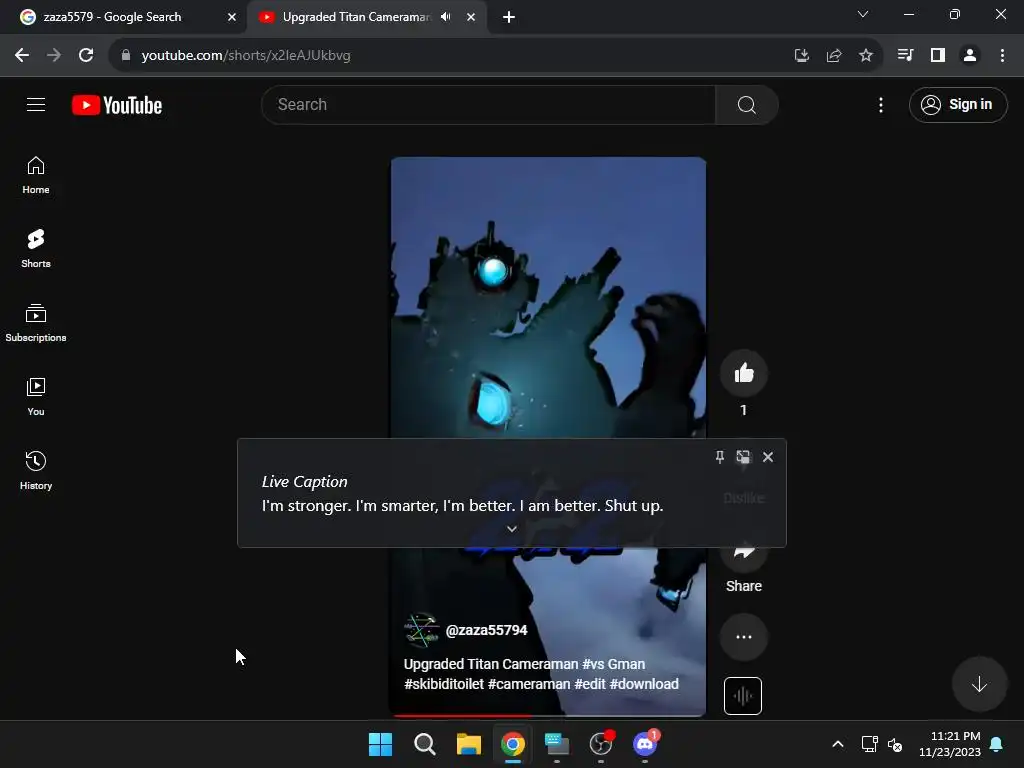
Task: Pin the Live Caption box
Action: click(x=720, y=457)
